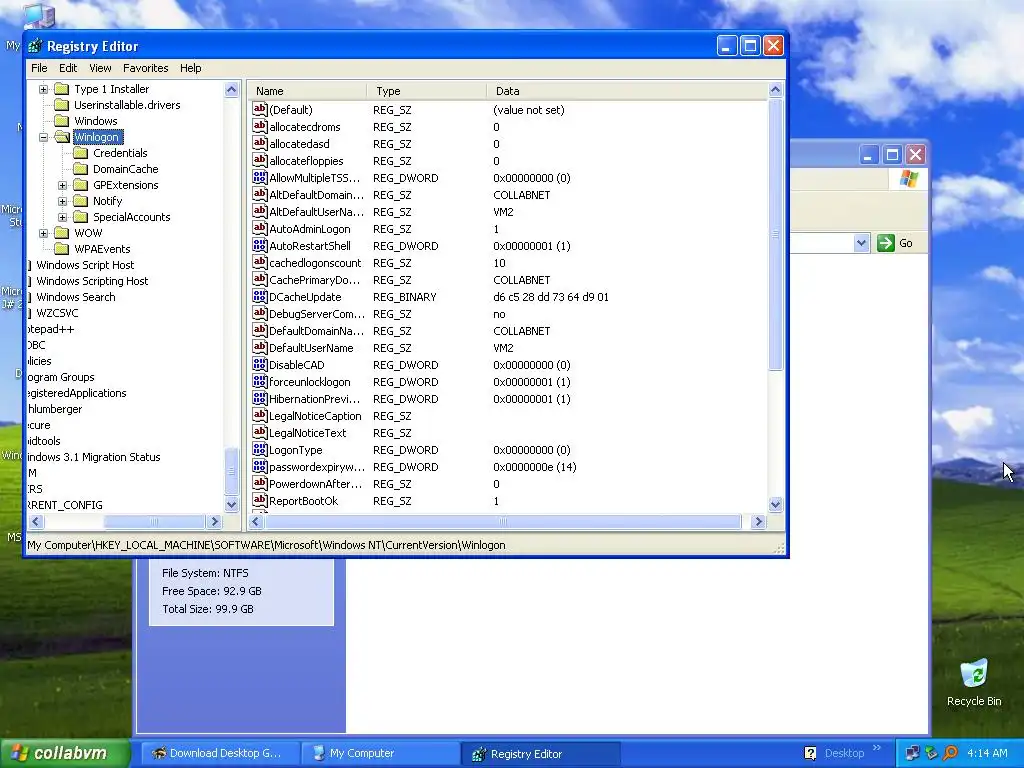Open the Recycle Bin desktop icon
1024x768 pixels.
(x=974, y=674)
